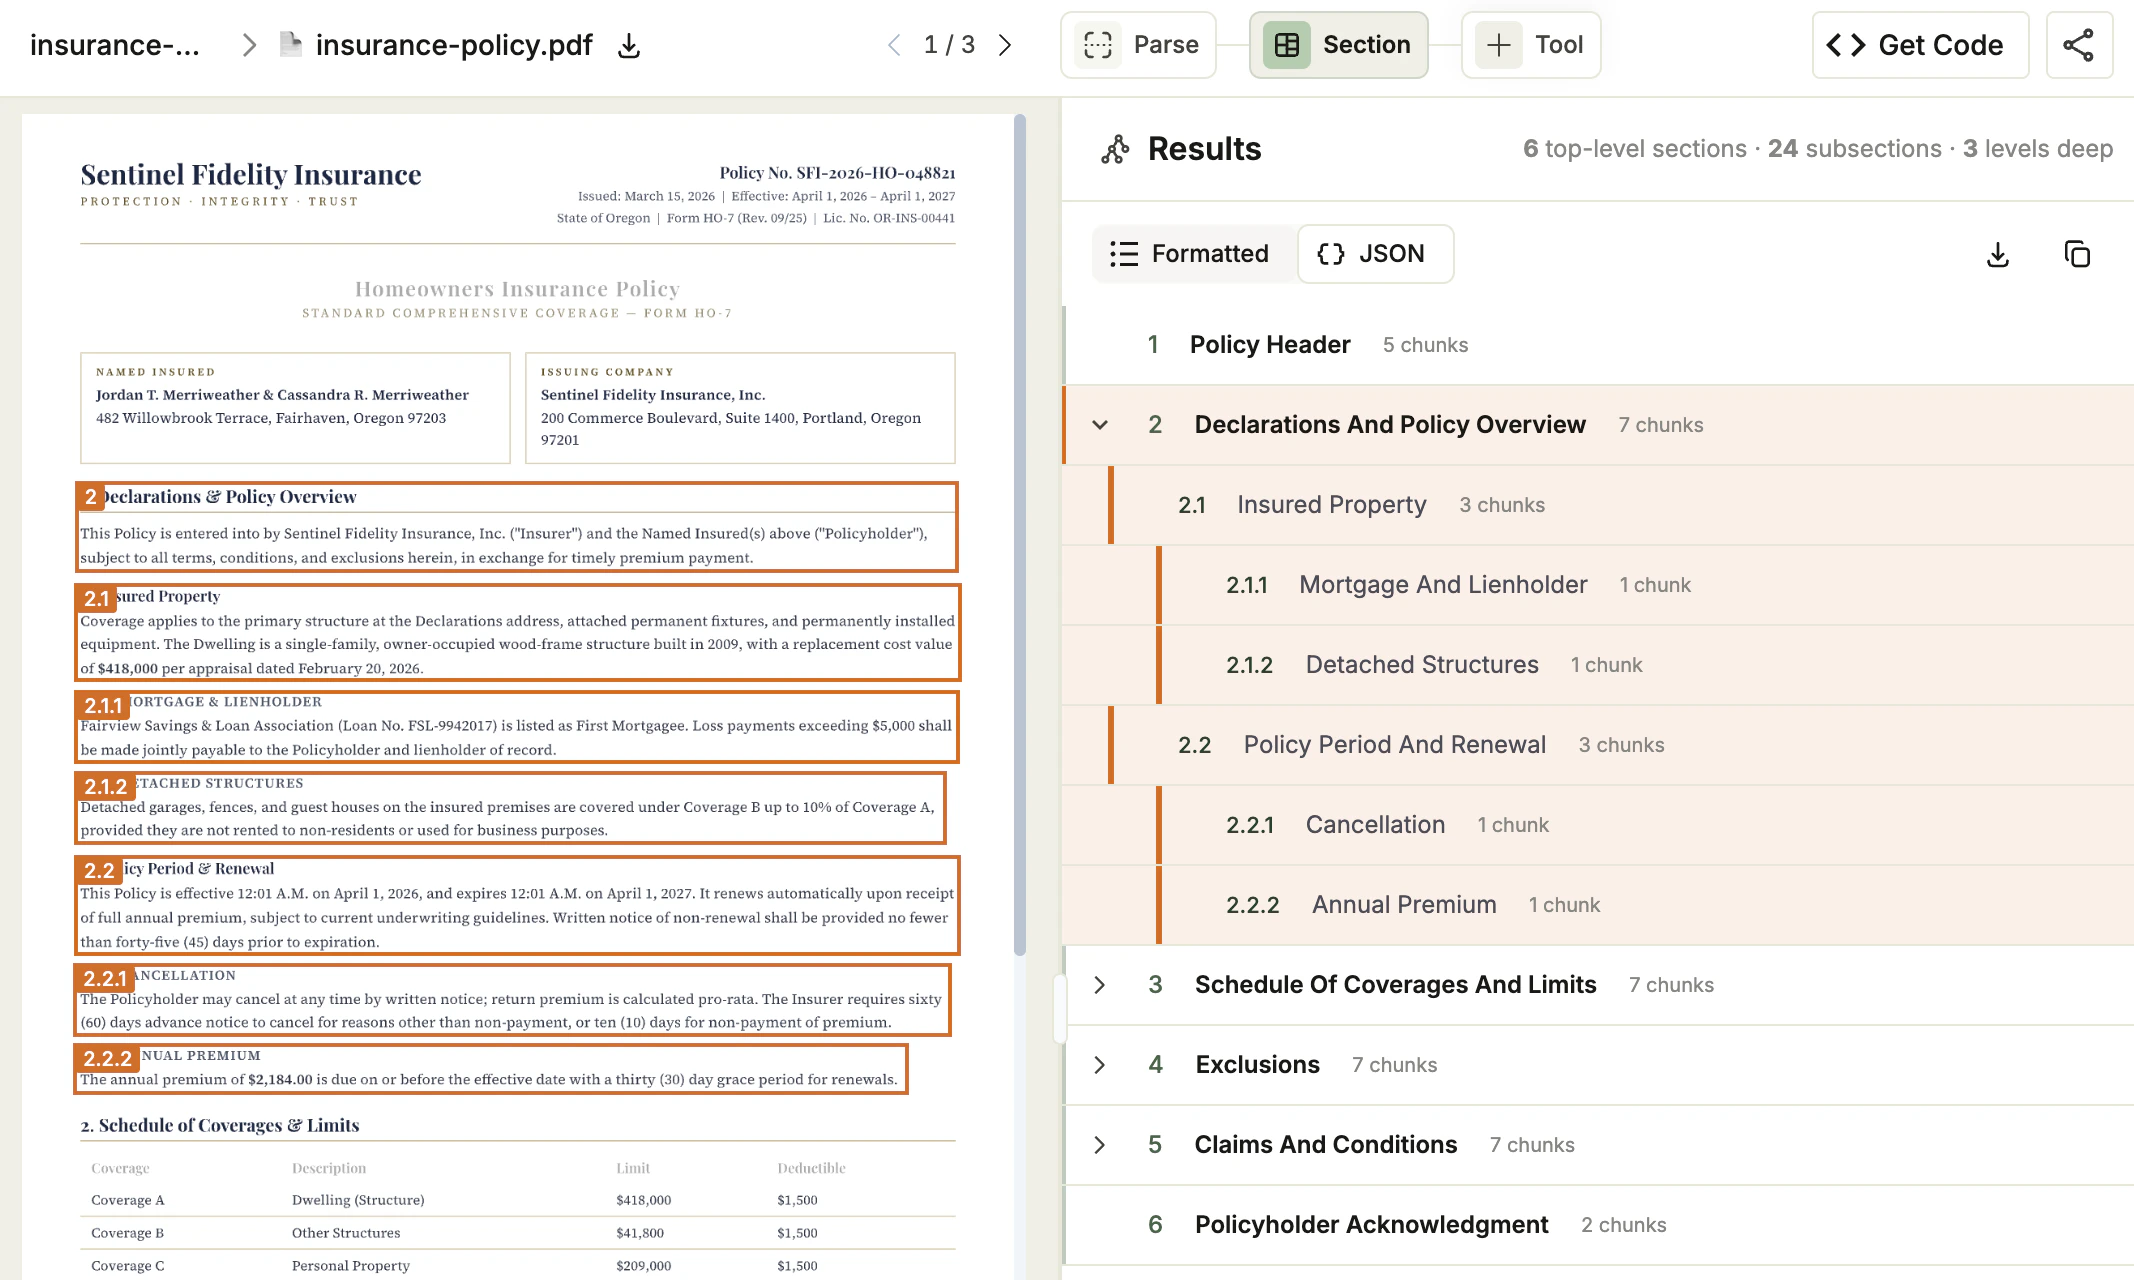Click the 2.2 badge in document
The width and height of the screenshot is (2134, 1280).
point(99,870)
